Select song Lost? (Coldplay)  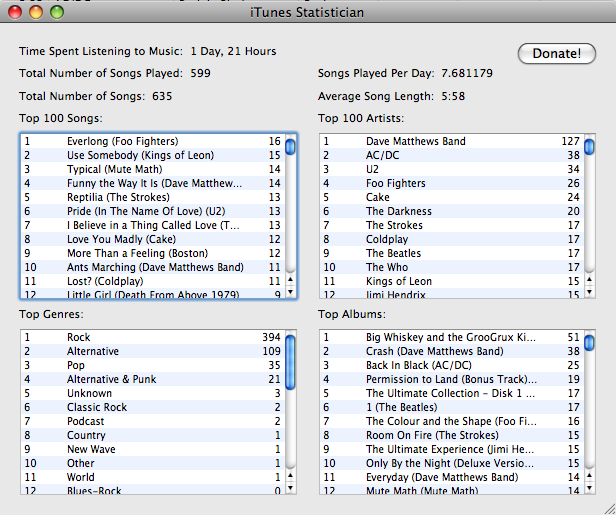coord(153,281)
